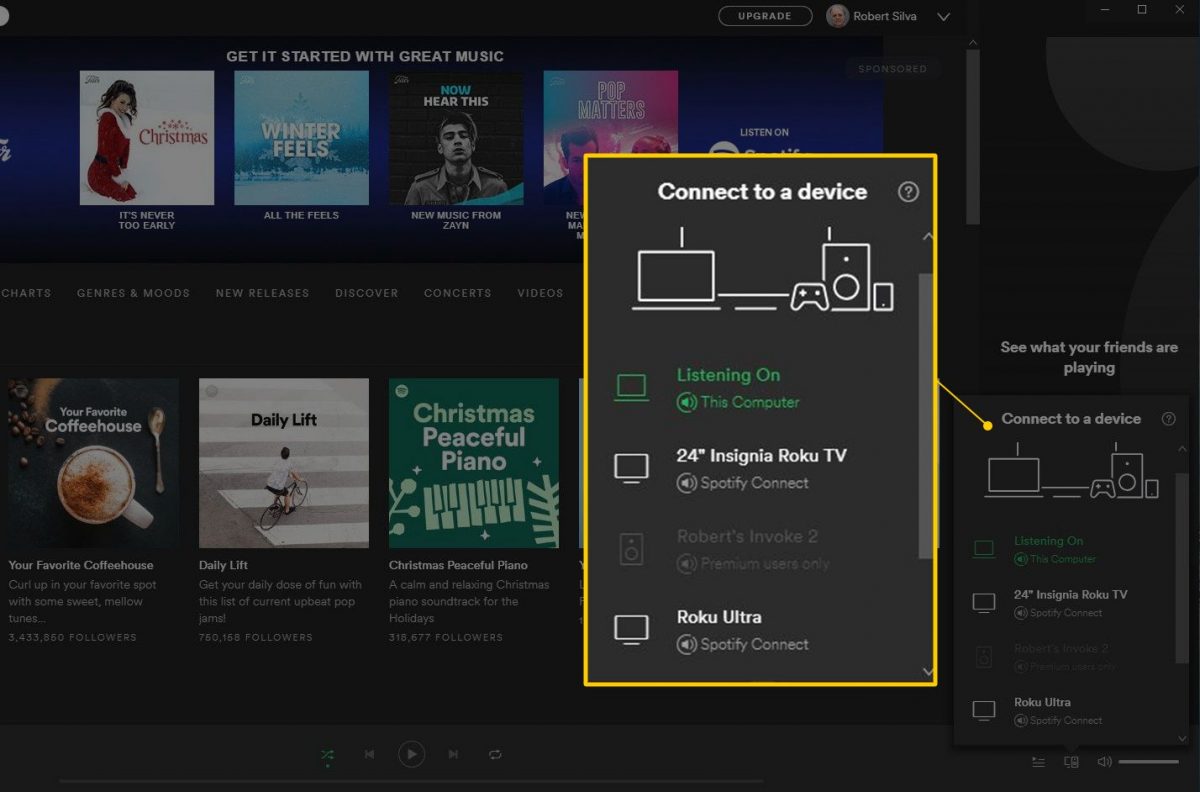Click the play button
The width and height of the screenshot is (1200, 792).
click(x=411, y=754)
